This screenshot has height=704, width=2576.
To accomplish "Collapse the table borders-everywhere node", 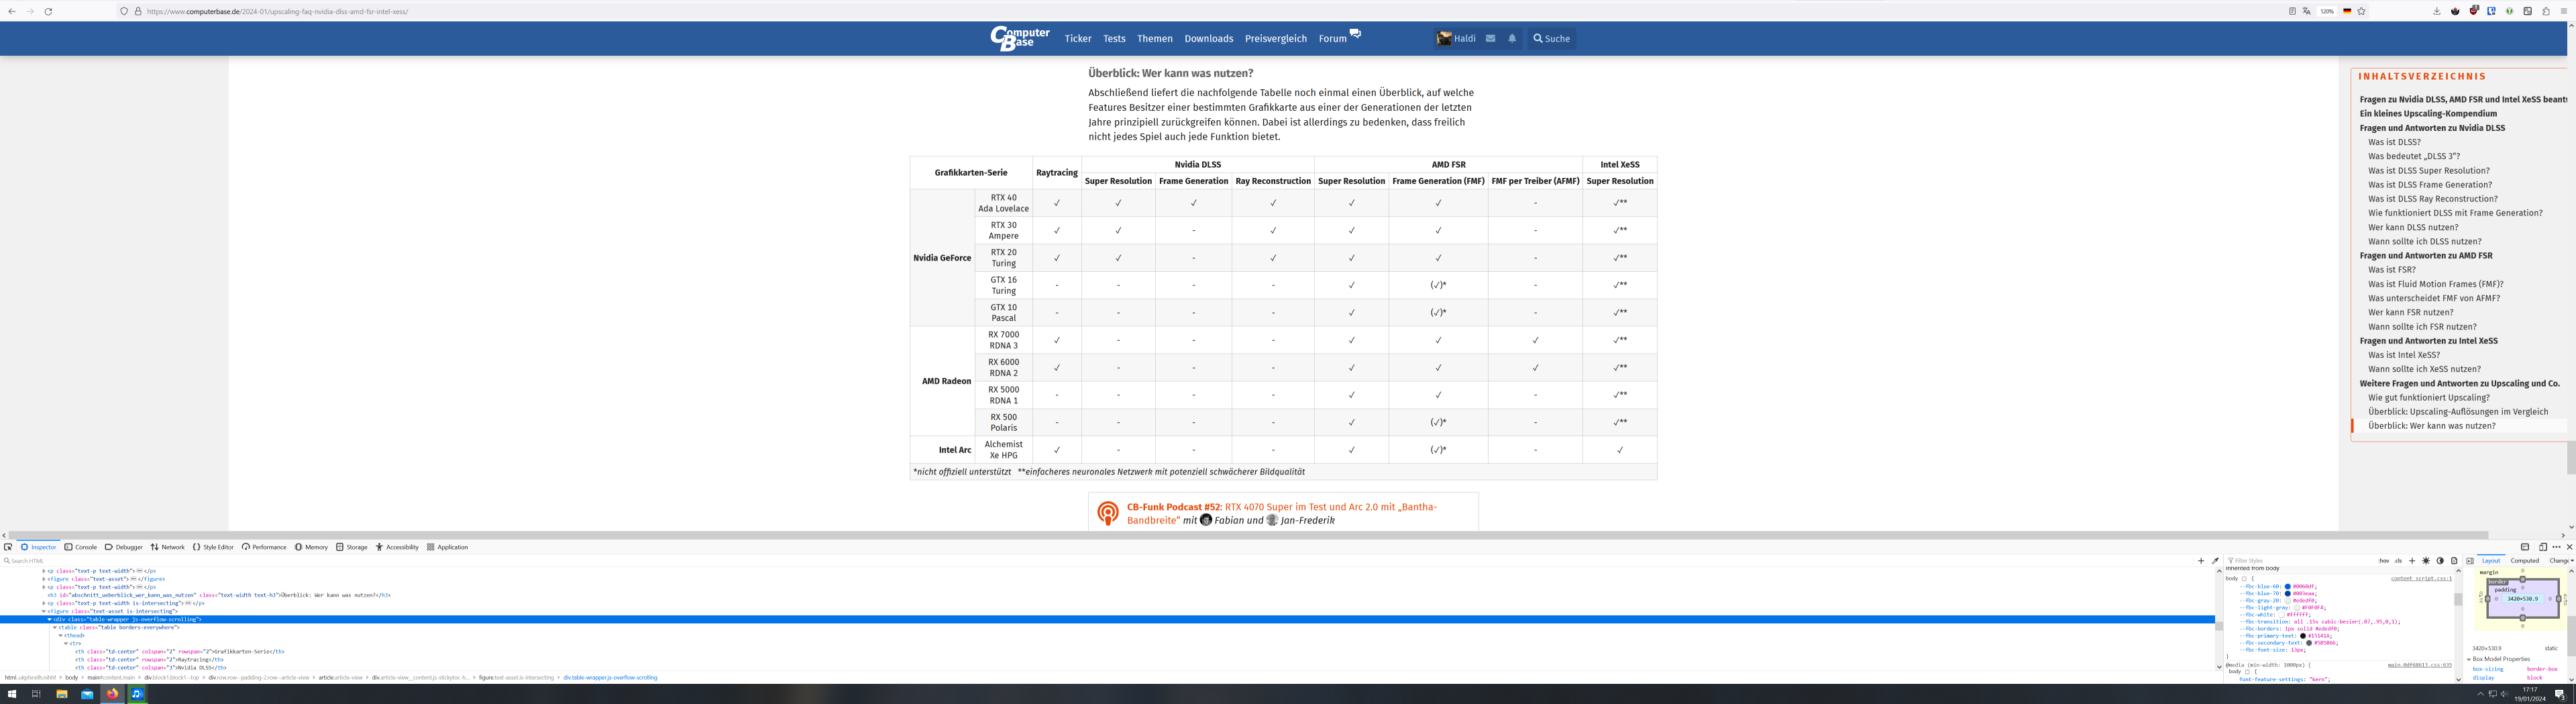I will coord(55,628).
